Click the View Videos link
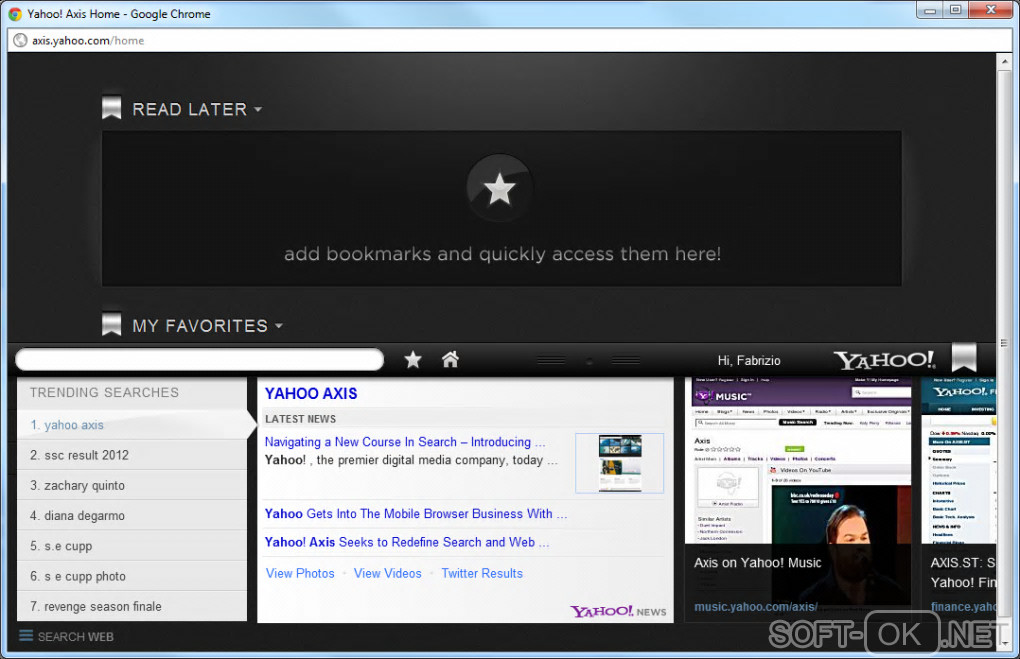This screenshot has height=659, width=1020. click(388, 573)
